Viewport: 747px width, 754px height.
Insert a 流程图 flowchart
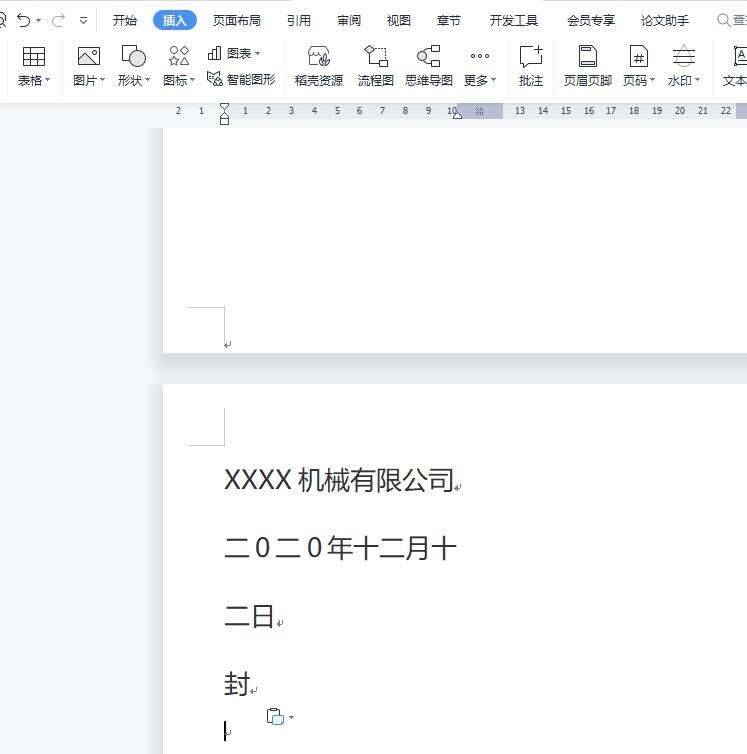pyautogui.click(x=376, y=66)
